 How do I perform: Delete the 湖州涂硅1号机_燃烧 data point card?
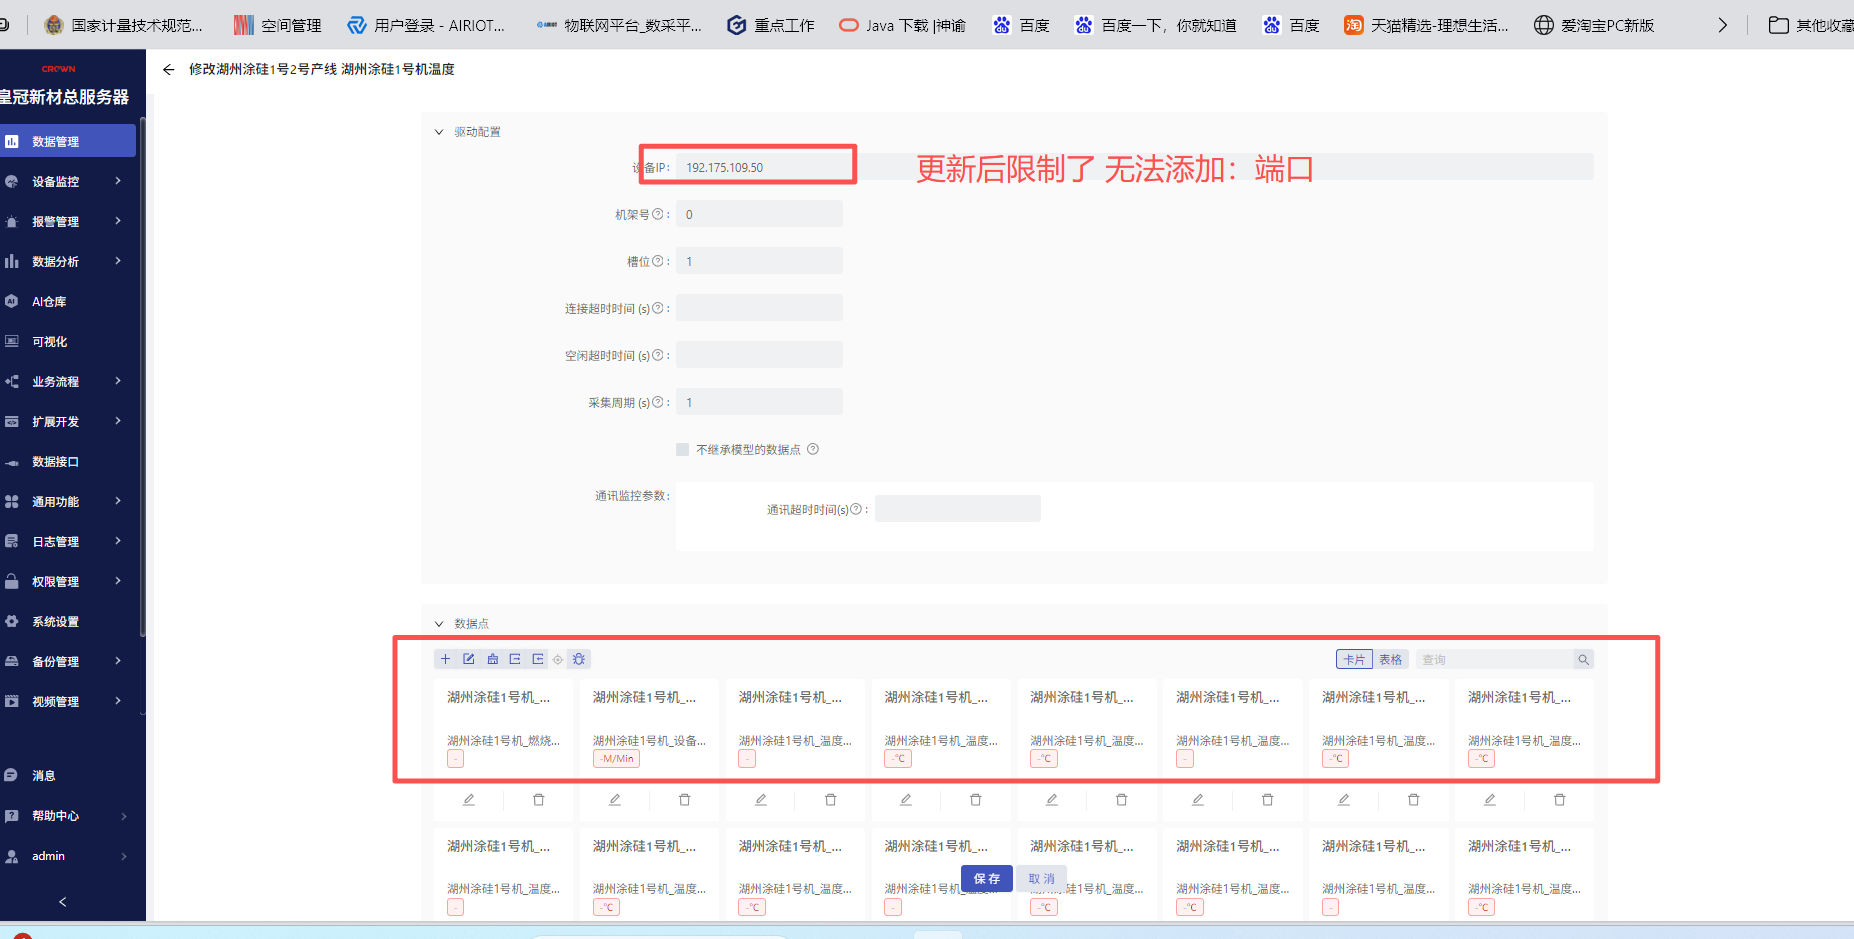click(539, 799)
